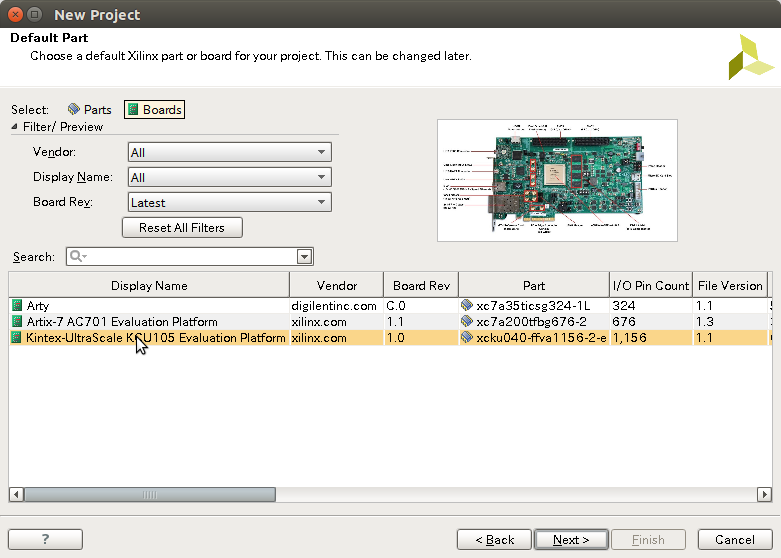Click the 324 pin count cell
Viewport: 781px width, 558px height.
651,305
